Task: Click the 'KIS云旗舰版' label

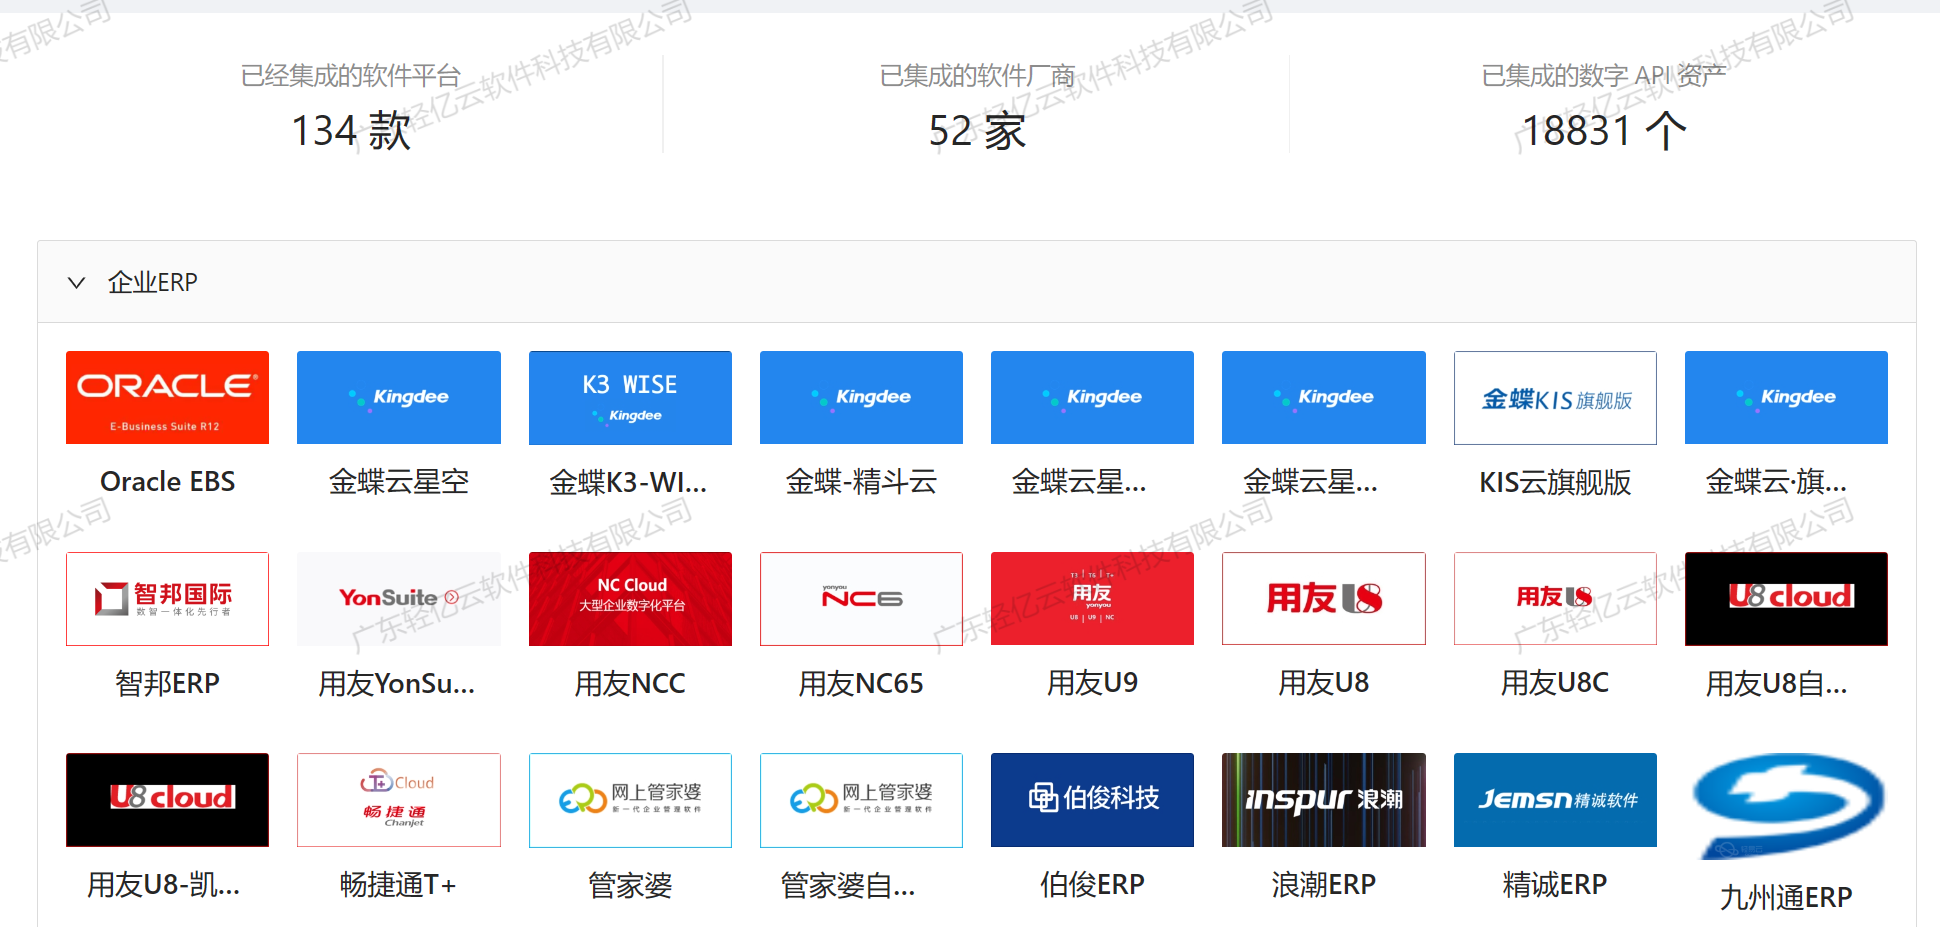Action: click(1555, 482)
